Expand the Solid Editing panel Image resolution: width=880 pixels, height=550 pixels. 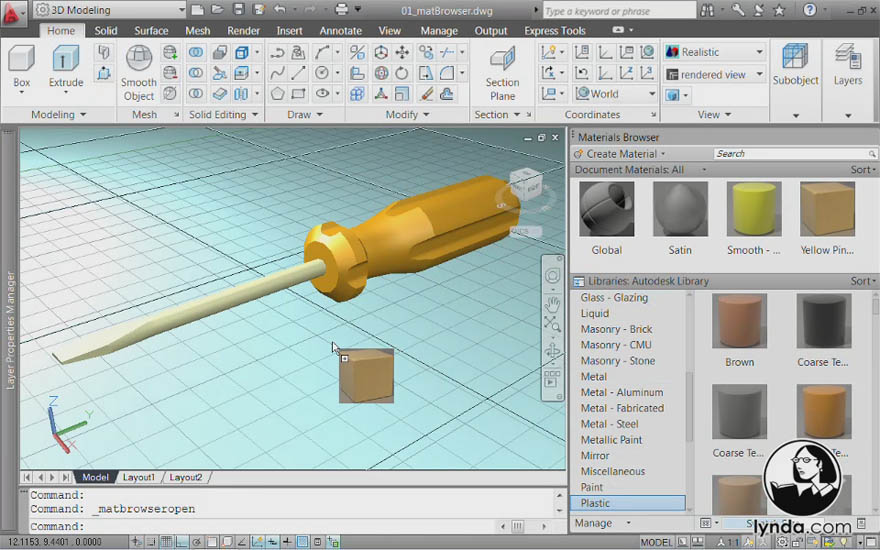tap(223, 114)
